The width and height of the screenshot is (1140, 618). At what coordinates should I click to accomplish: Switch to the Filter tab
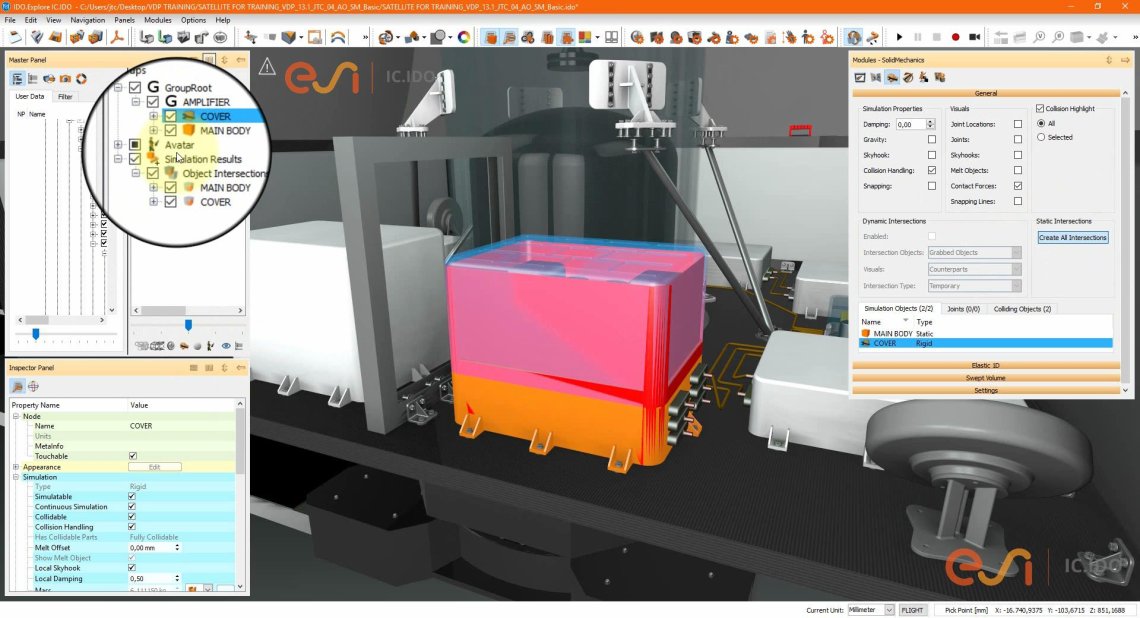65,97
